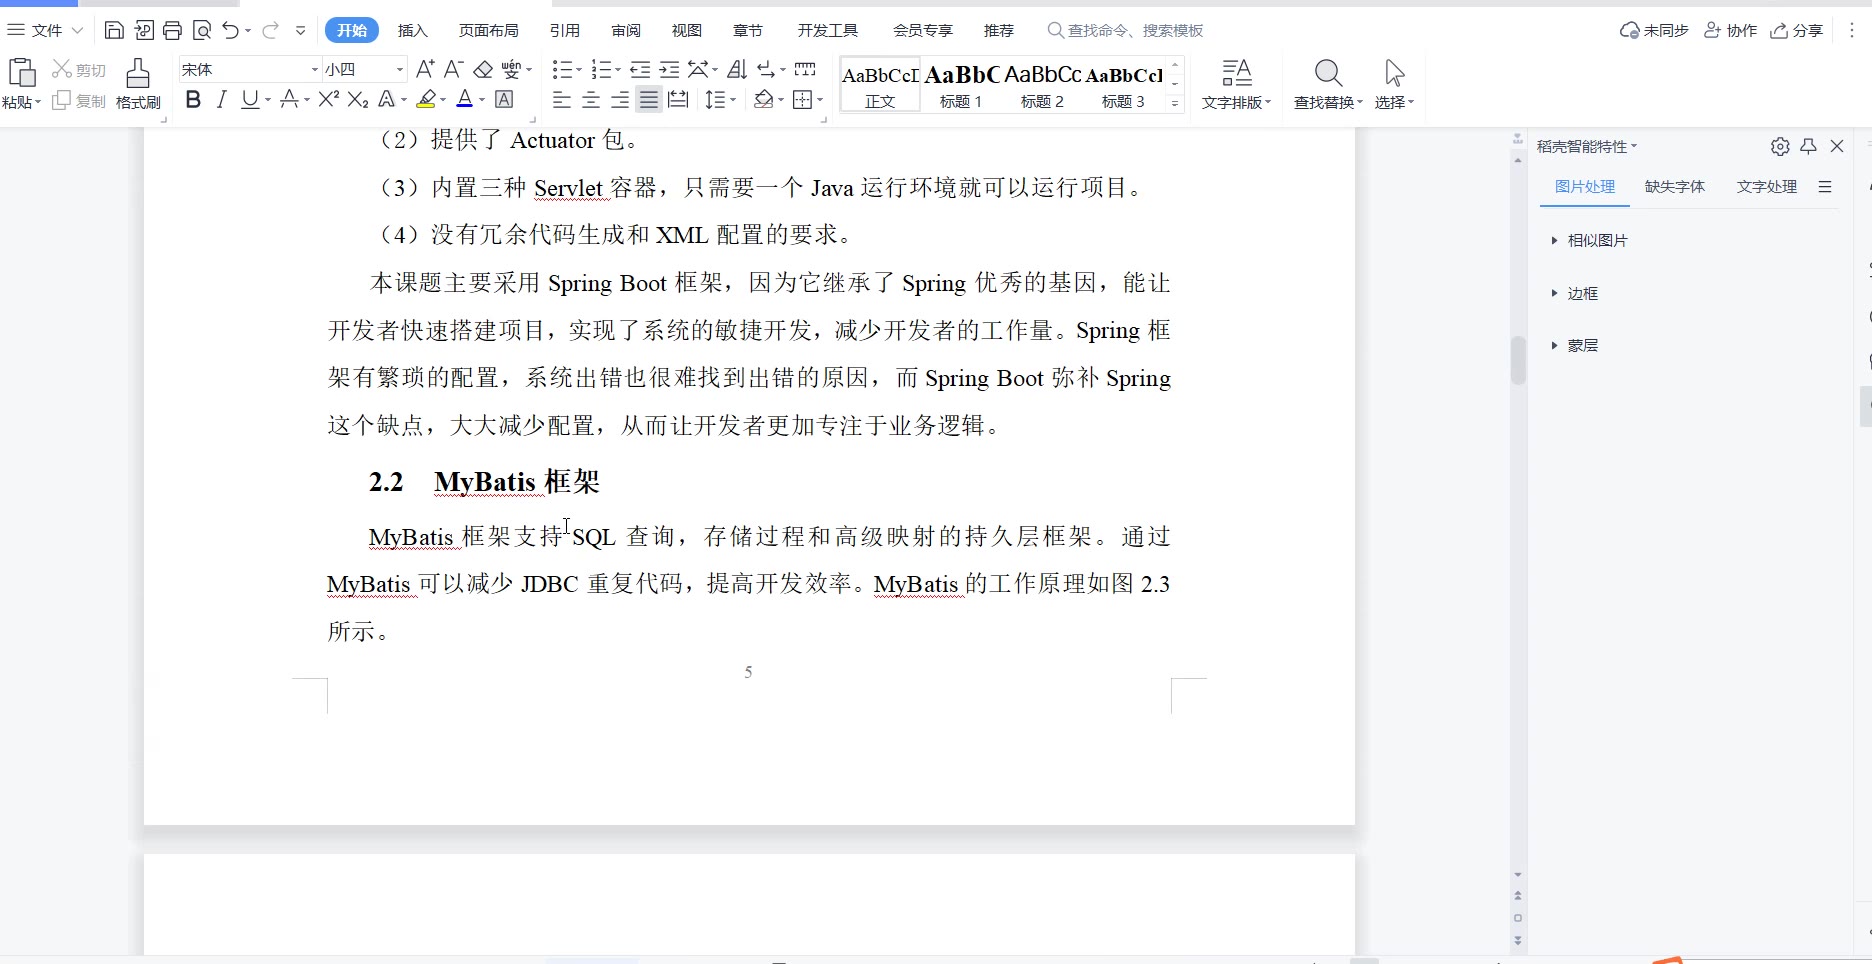This screenshot has height=964, width=1872.
Task: Switch to the 缺失字体 panel tab
Action: pyautogui.click(x=1675, y=186)
